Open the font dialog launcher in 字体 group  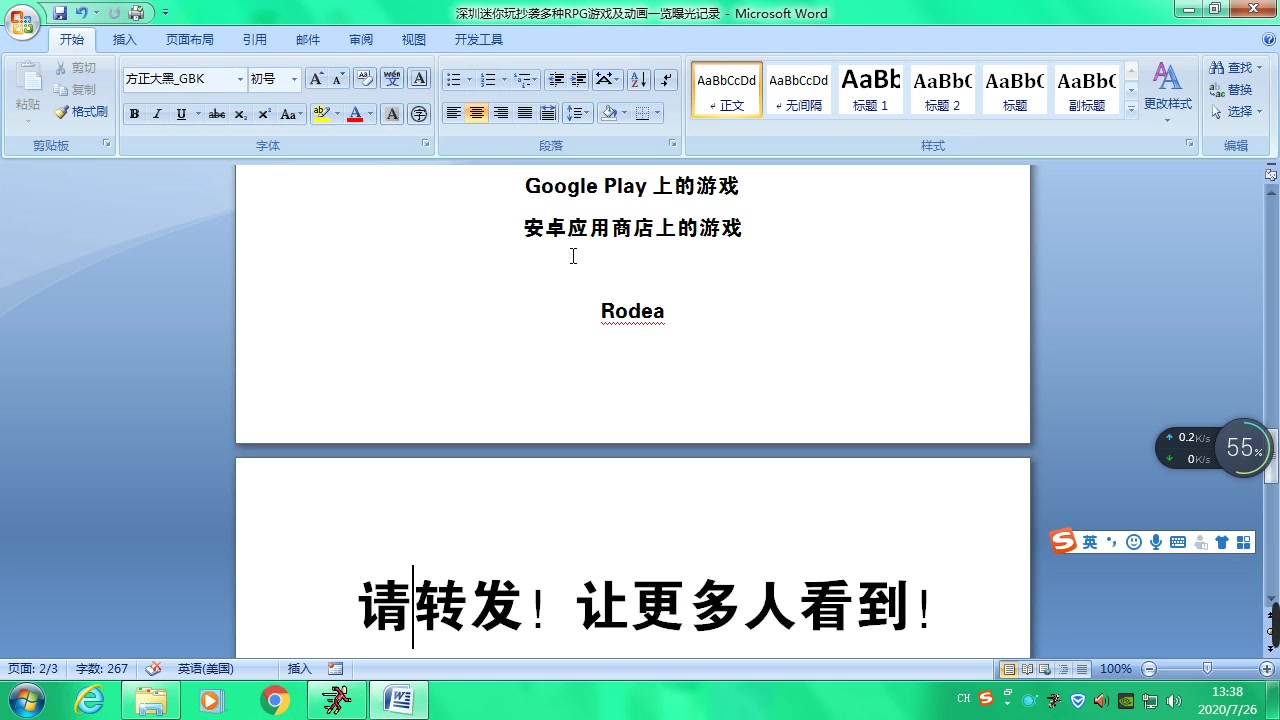click(x=425, y=144)
